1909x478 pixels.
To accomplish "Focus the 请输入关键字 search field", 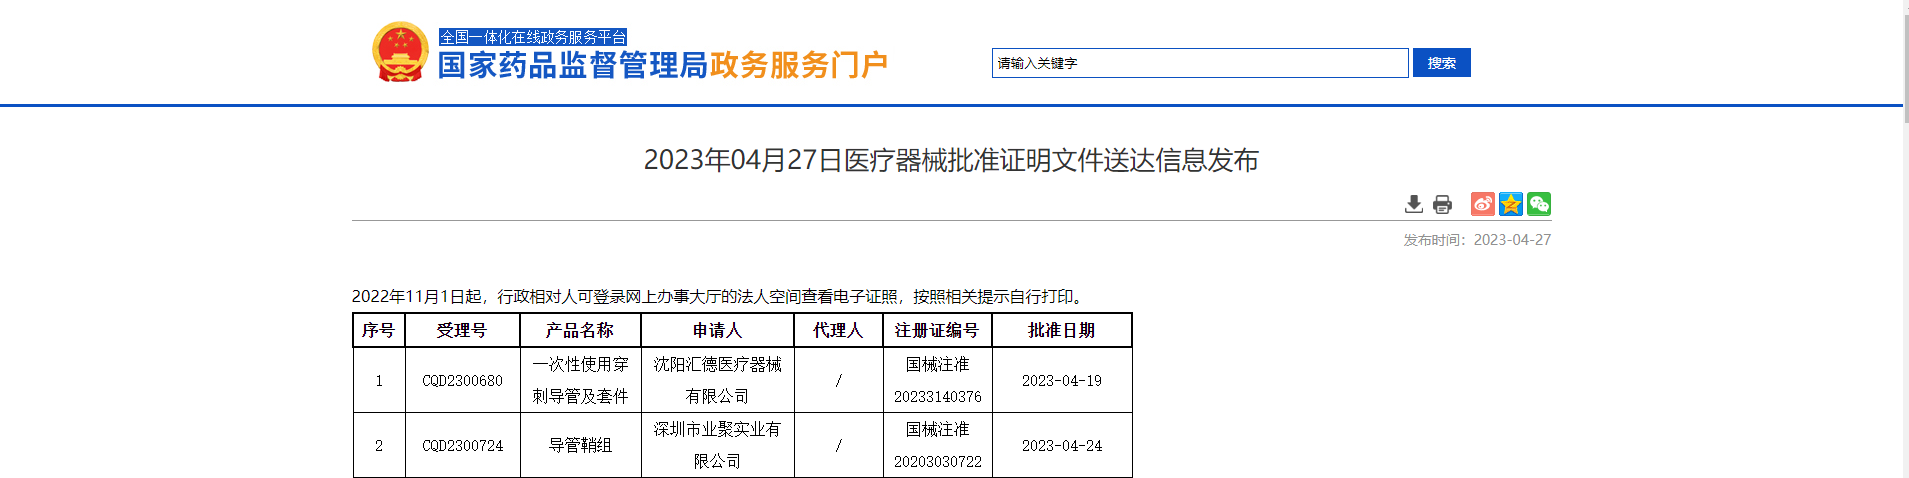I will [x=1200, y=63].
